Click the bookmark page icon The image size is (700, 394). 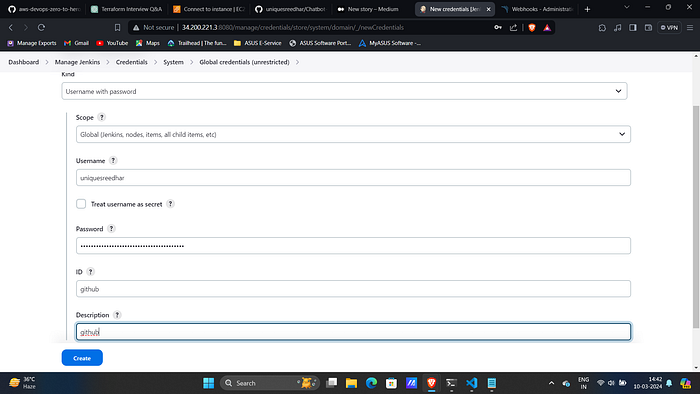pos(117,28)
